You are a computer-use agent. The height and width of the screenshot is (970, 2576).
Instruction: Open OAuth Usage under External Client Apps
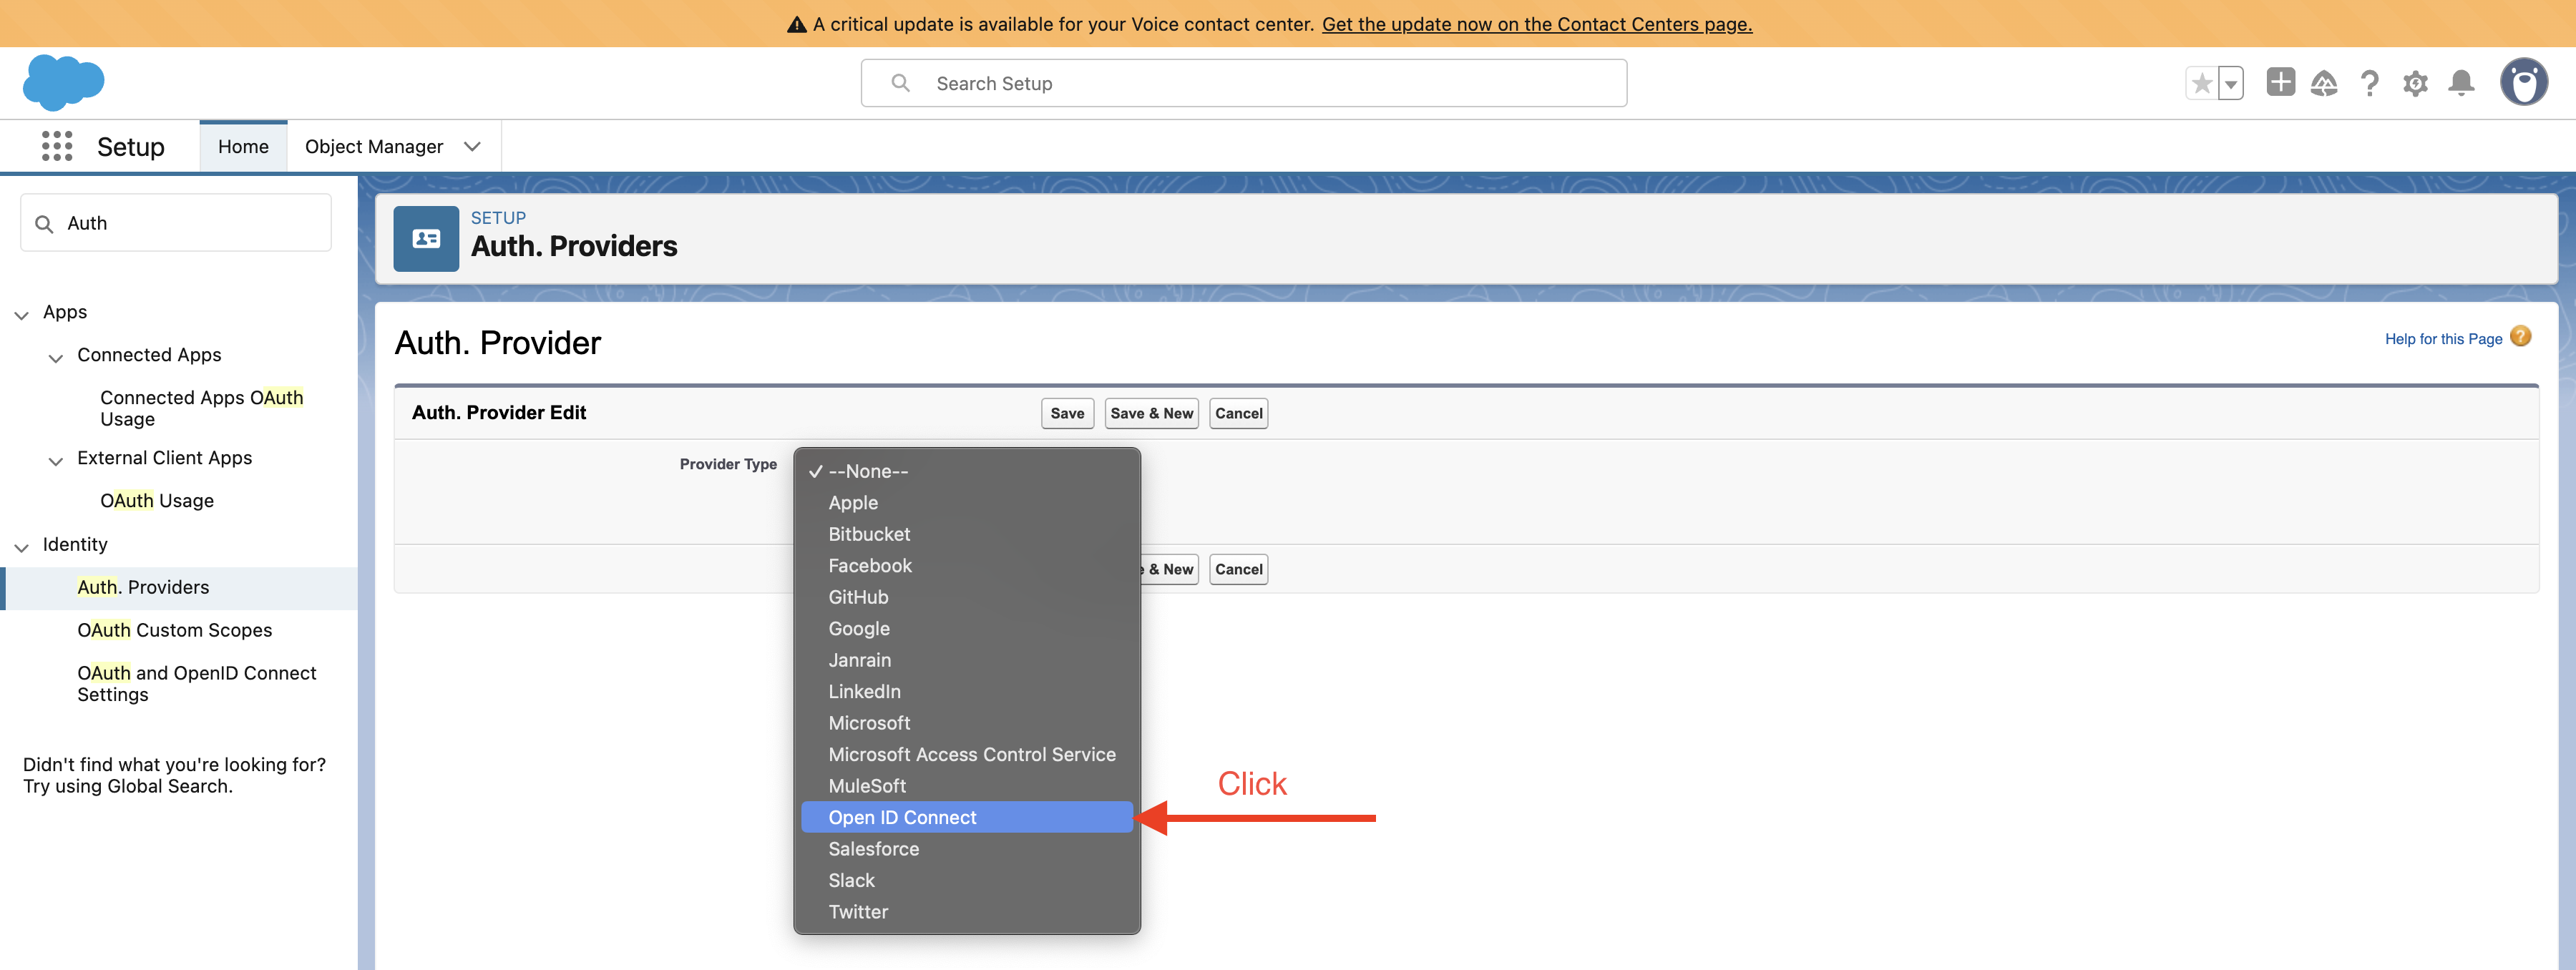157,500
